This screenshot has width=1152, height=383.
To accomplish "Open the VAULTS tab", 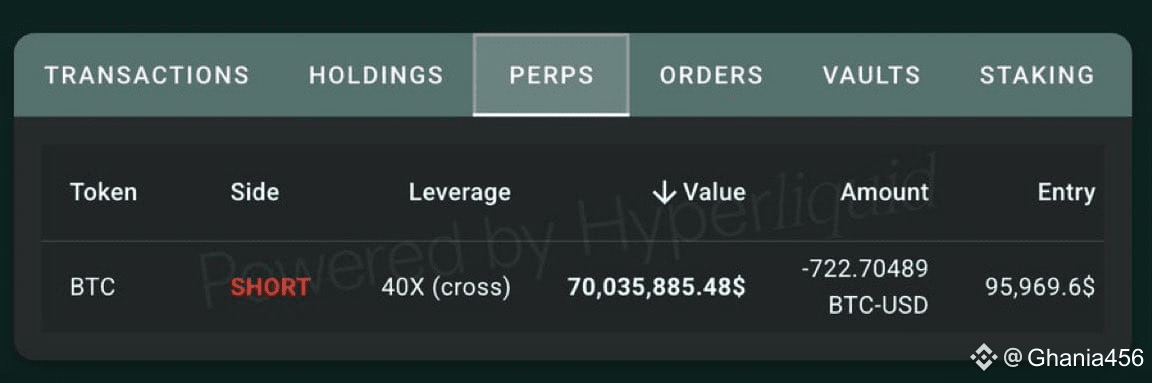I will coord(871,75).
